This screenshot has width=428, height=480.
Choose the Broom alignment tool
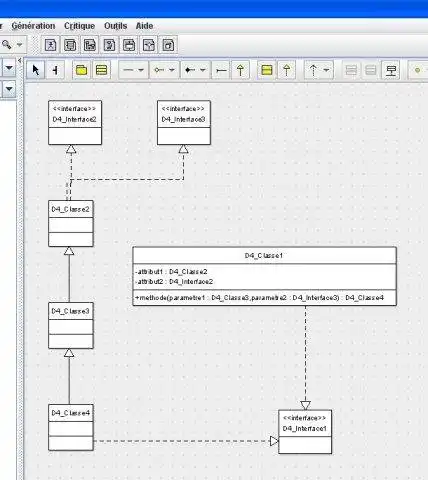[x=55, y=70]
